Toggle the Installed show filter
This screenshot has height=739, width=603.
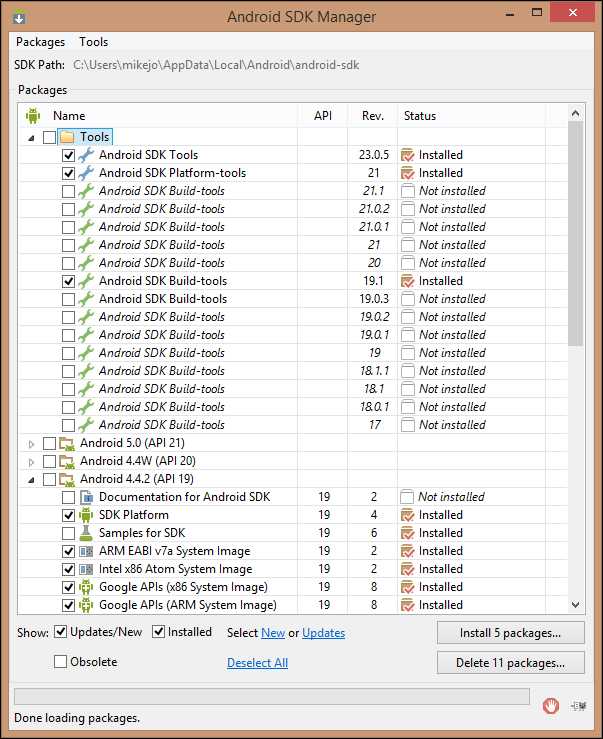click(x=158, y=632)
